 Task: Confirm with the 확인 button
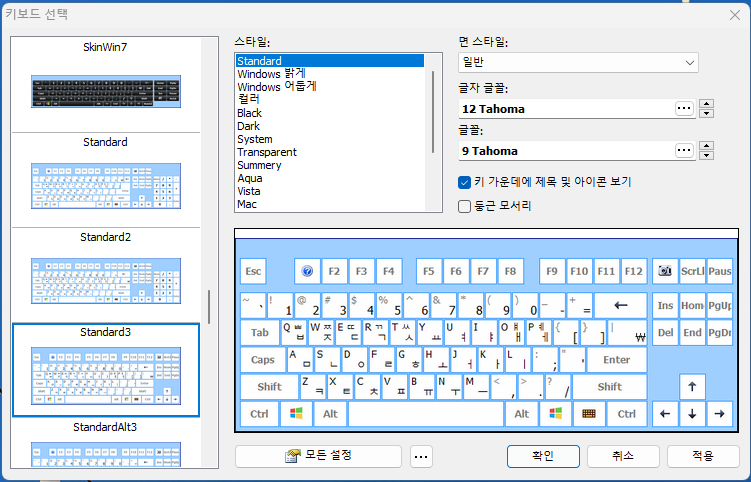click(x=543, y=456)
